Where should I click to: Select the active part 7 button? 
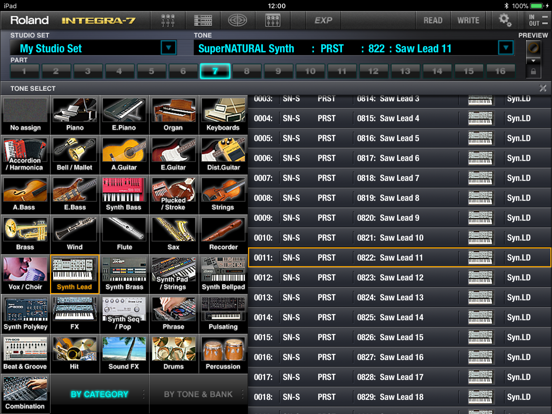pos(215,71)
